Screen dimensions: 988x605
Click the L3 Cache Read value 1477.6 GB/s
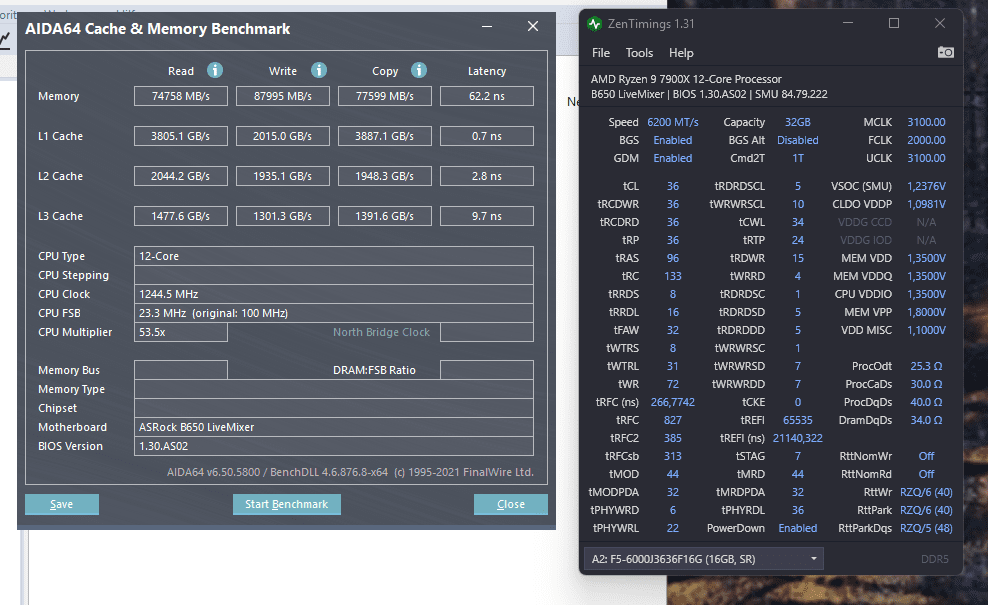click(x=181, y=216)
